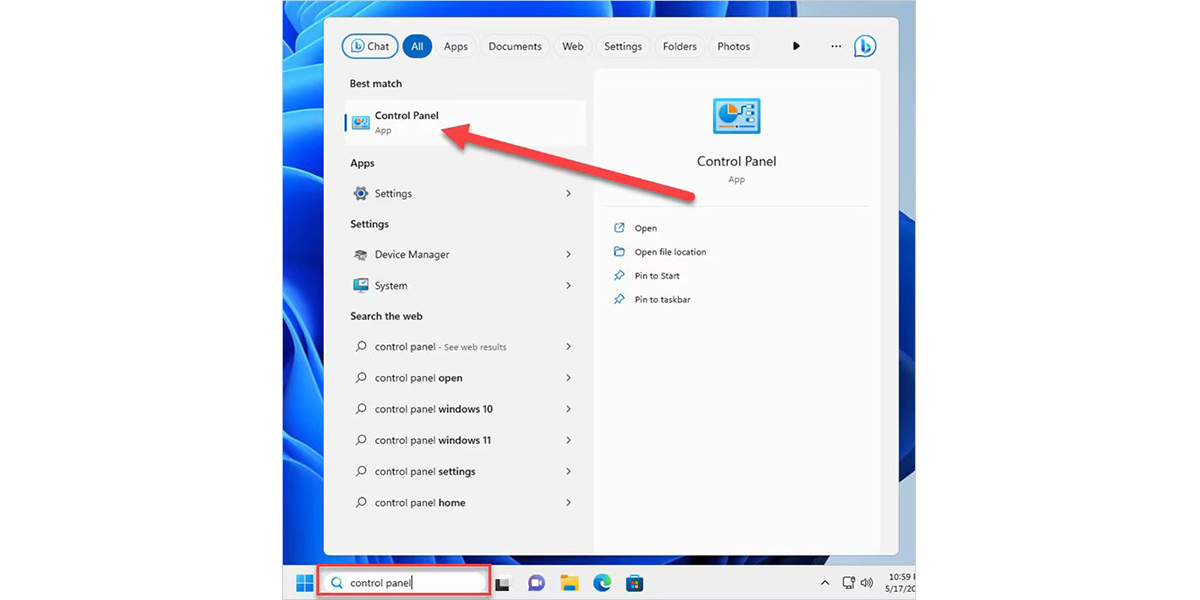The height and width of the screenshot is (600, 1200).
Task: Expand the "control panel home" chevron
Action: coord(568,503)
